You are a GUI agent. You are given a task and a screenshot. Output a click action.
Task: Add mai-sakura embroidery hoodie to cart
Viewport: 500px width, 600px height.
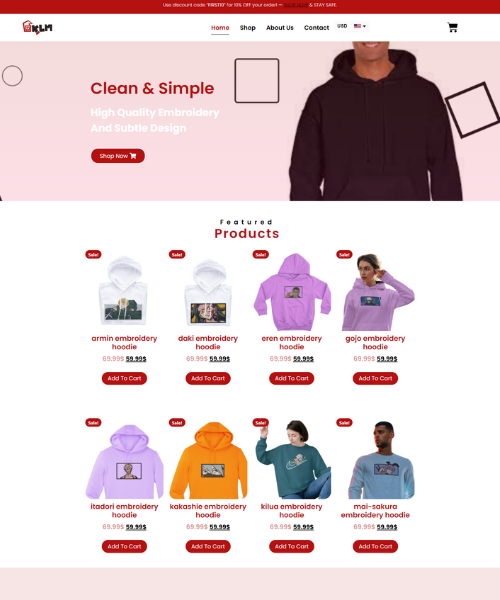[x=375, y=546]
